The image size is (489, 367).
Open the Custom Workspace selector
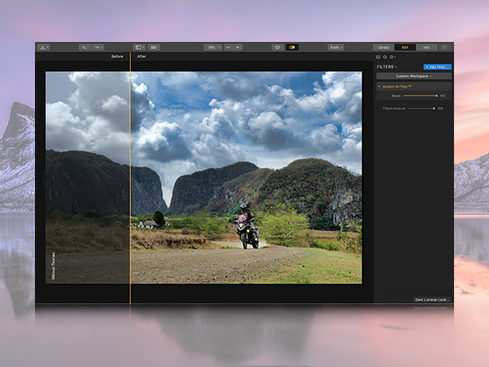pyautogui.click(x=414, y=76)
